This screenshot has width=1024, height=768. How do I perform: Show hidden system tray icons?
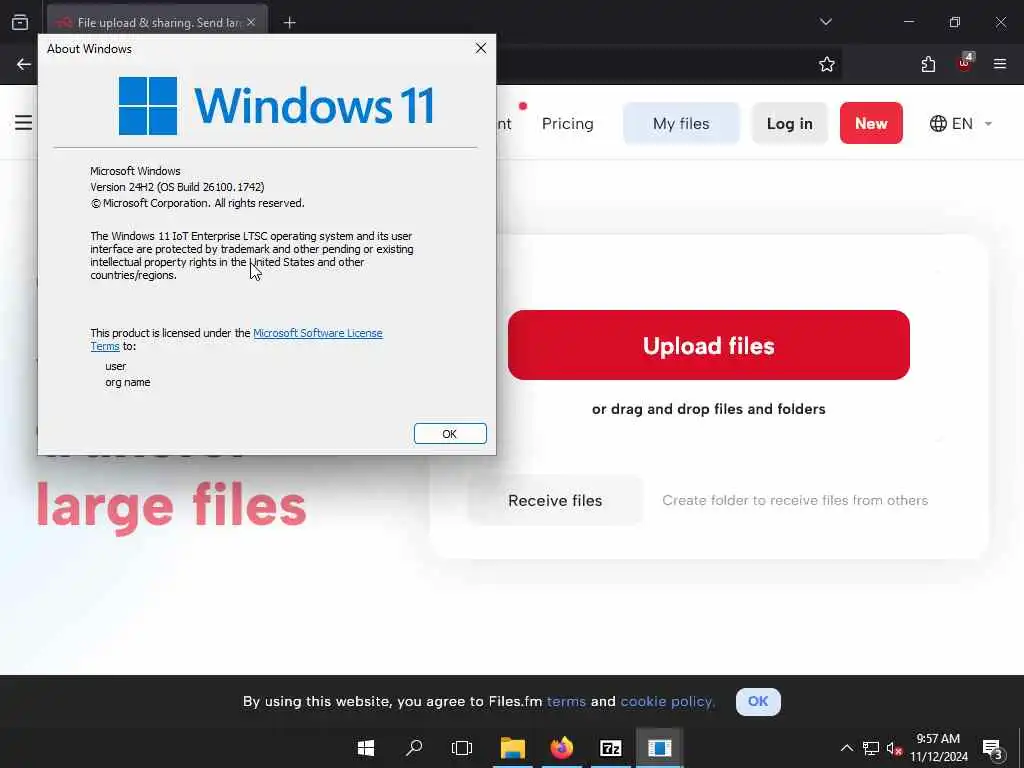(x=846, y=748)
